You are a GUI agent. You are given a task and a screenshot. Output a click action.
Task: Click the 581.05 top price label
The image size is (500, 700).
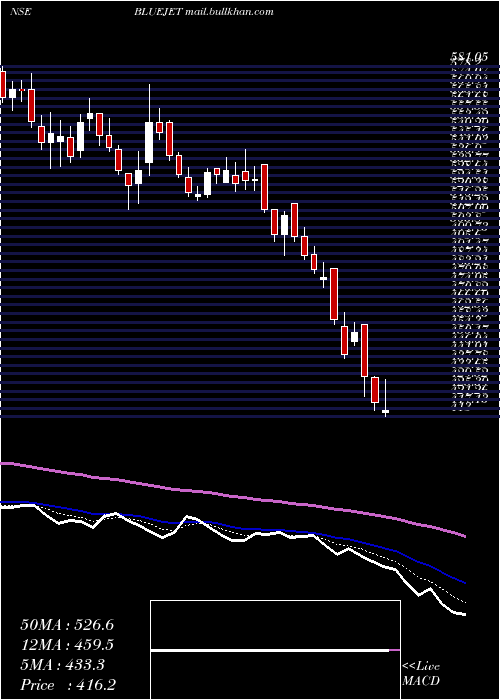[x=468, y=58]
